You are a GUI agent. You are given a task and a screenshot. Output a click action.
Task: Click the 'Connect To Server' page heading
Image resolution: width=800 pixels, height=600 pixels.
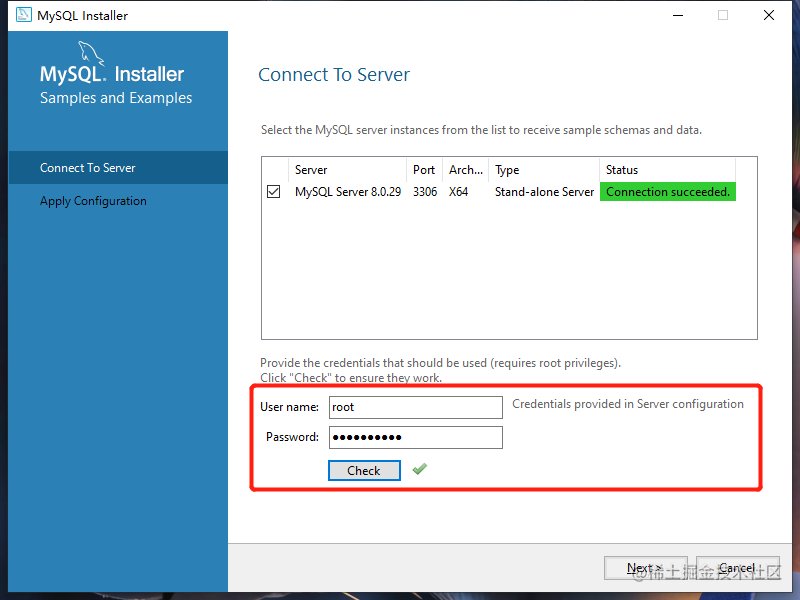tap(334, 74)
